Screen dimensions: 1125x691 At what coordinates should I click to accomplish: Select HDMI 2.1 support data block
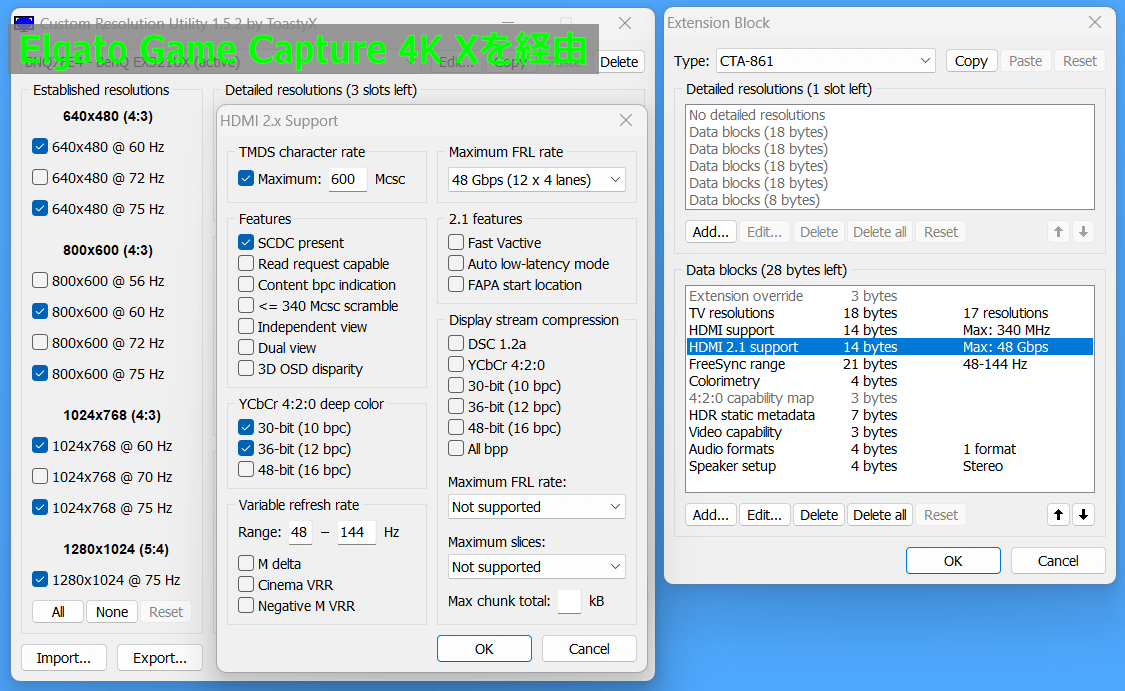[890, 347]
